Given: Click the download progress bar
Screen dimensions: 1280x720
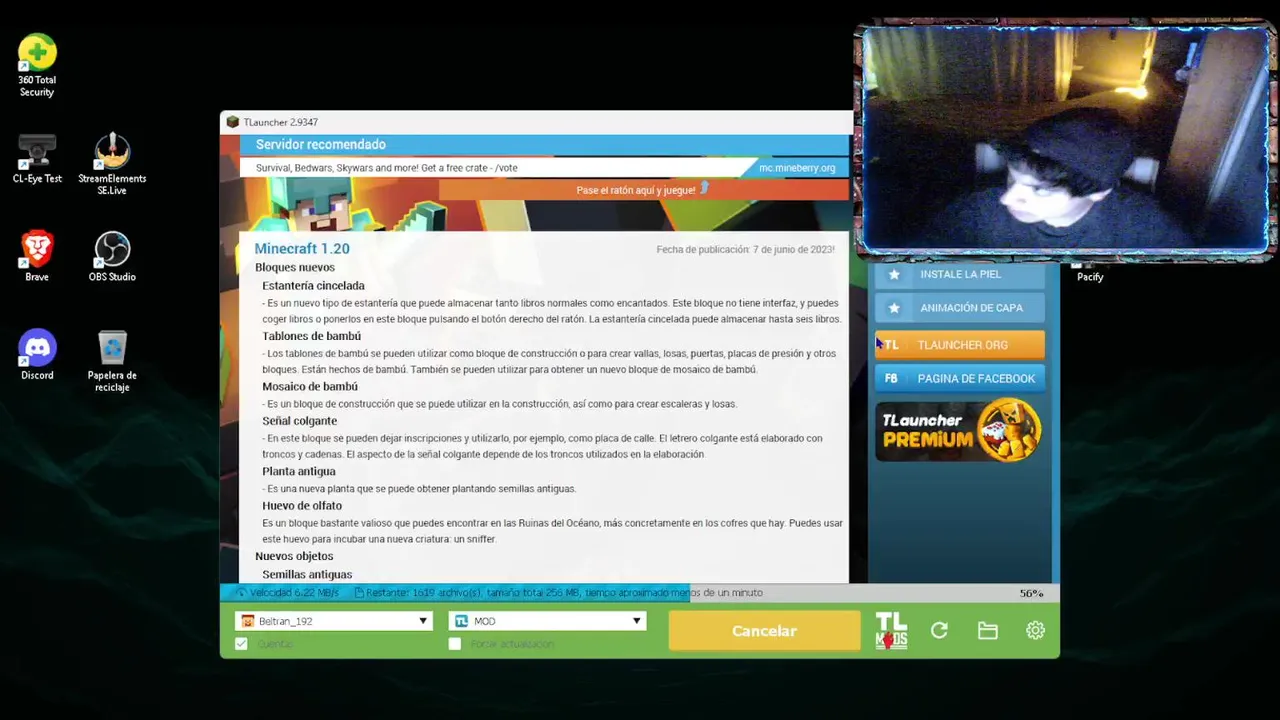Looking at the screenshot, I should [640, 593].
